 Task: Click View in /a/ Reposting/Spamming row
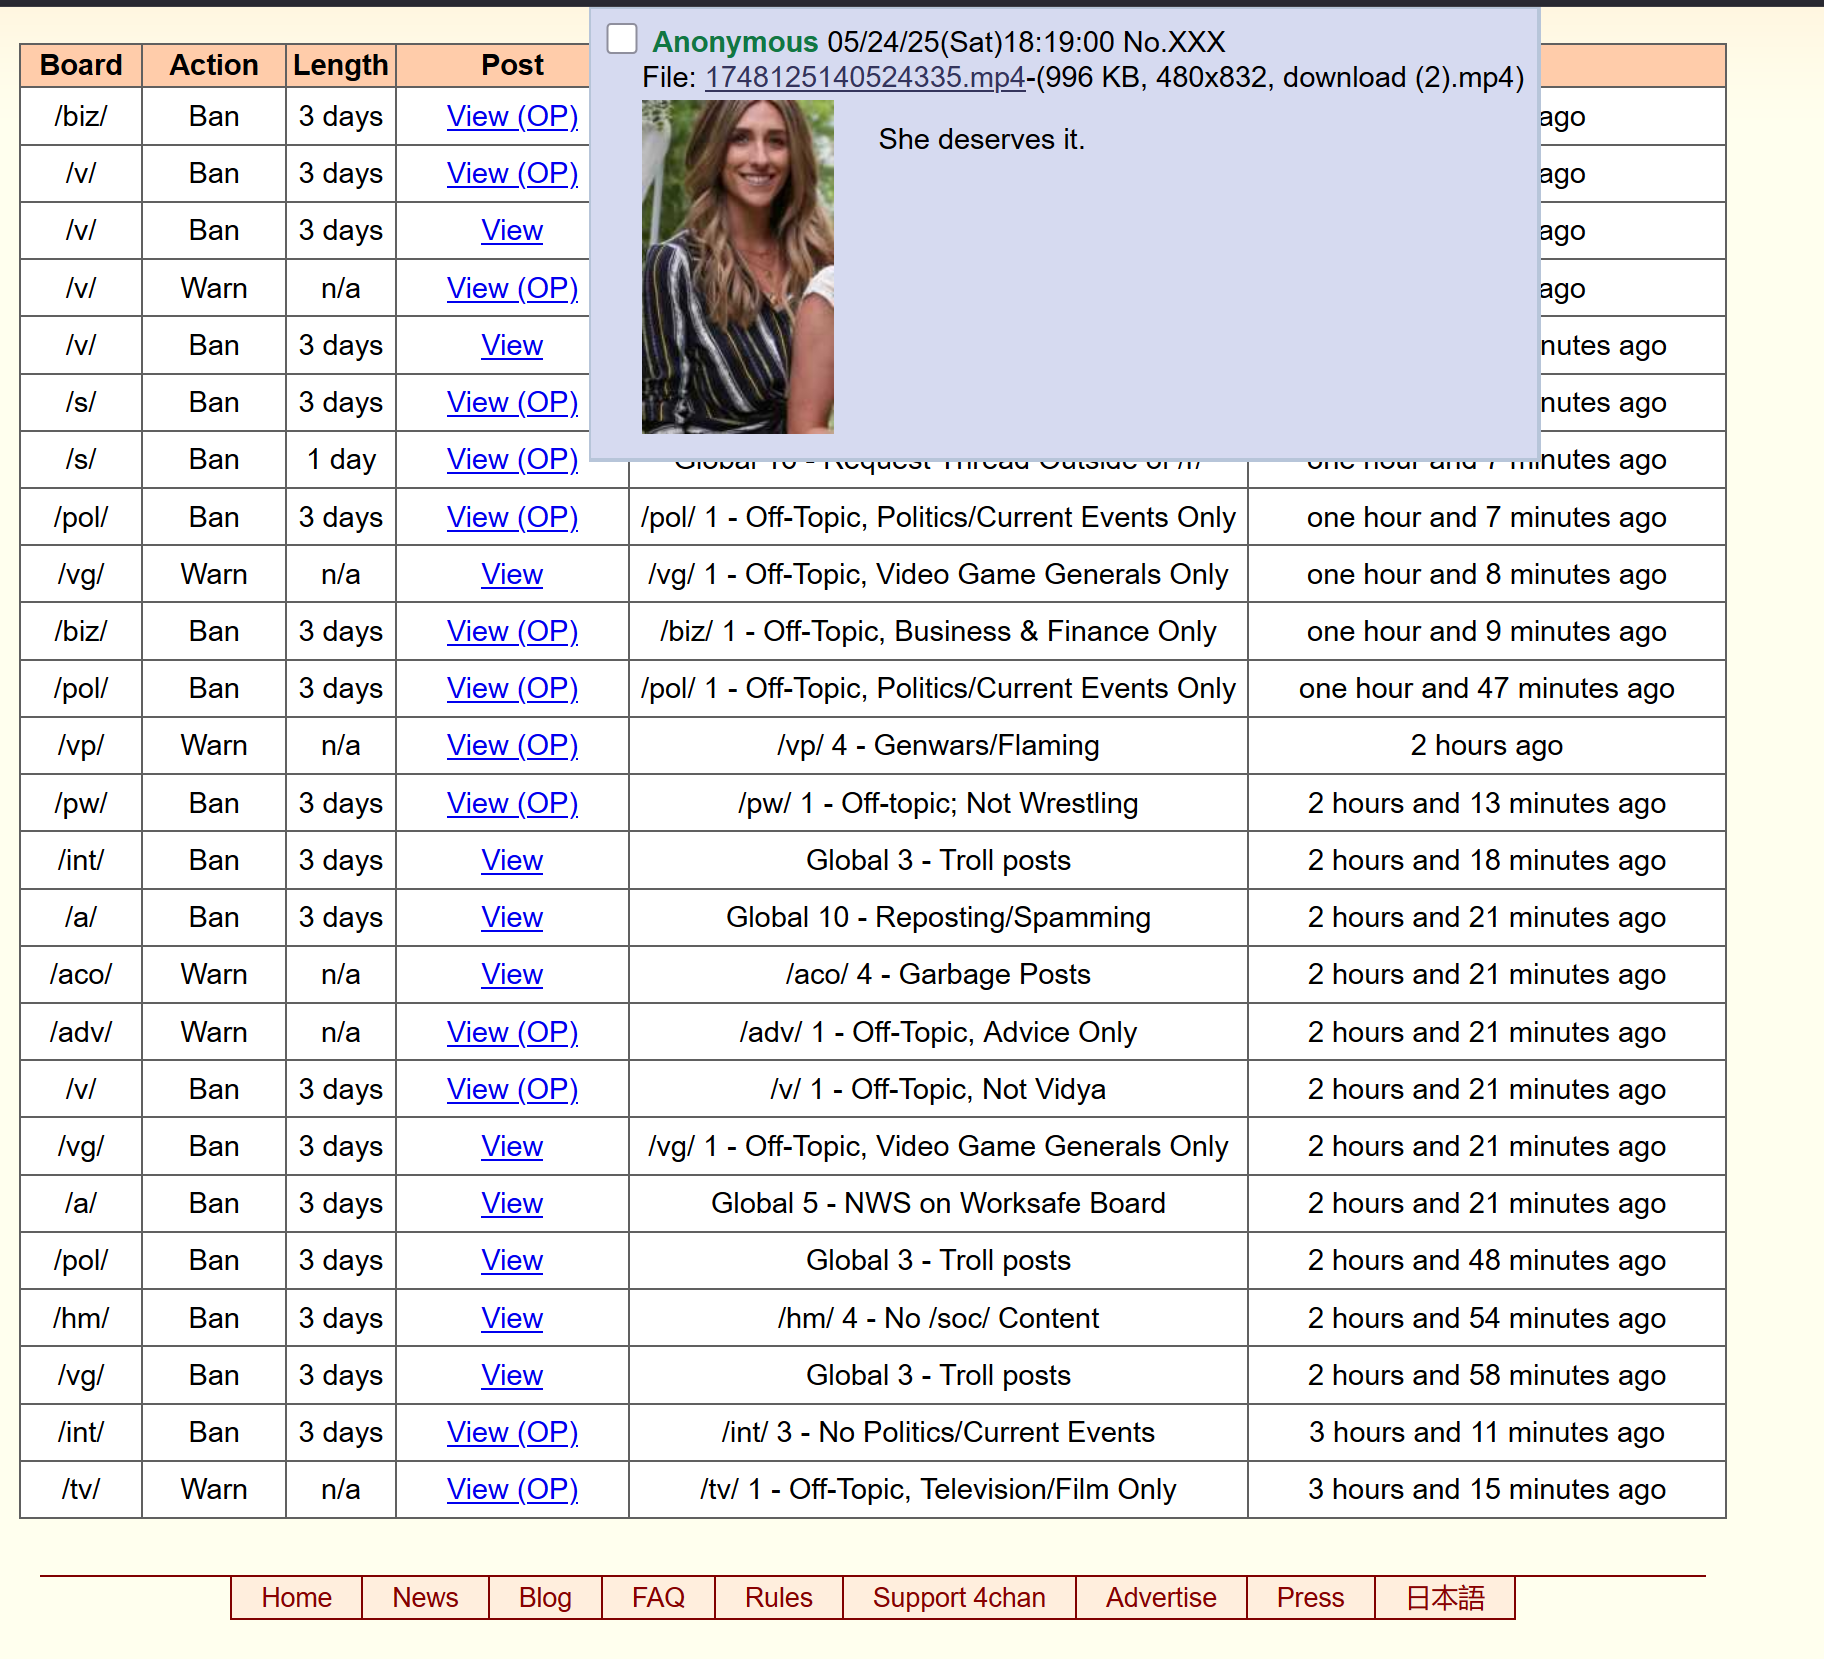pyautogui.click(x=512, y=917)
